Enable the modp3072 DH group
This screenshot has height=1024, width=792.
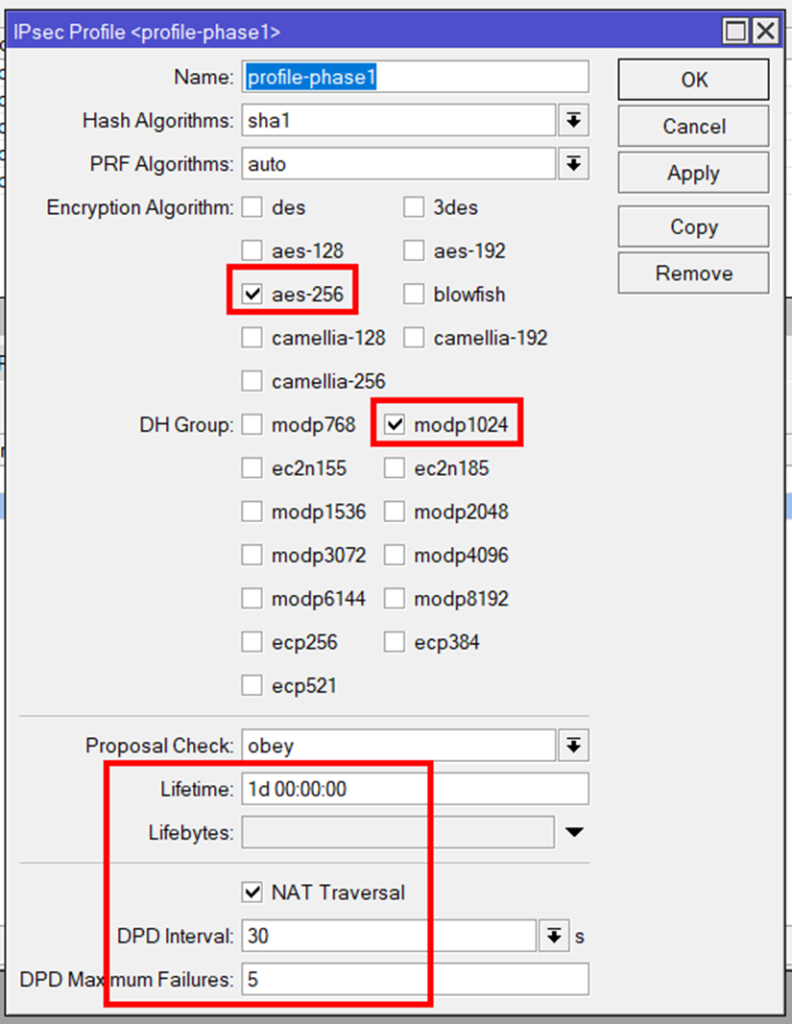[252, 556]
